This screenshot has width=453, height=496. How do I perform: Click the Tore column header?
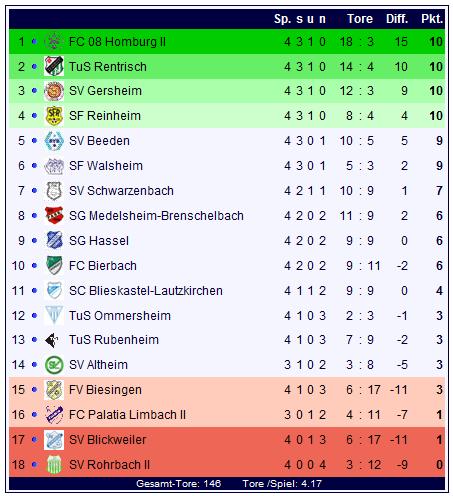[360, 19]
